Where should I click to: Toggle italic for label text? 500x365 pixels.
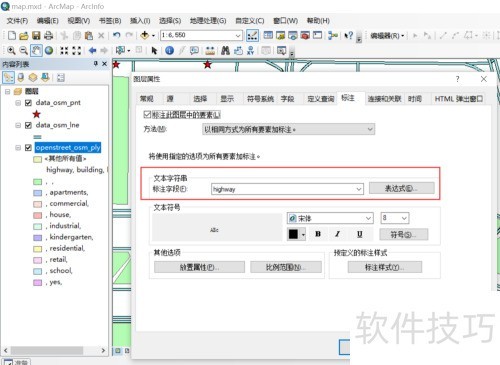point(338,234)
